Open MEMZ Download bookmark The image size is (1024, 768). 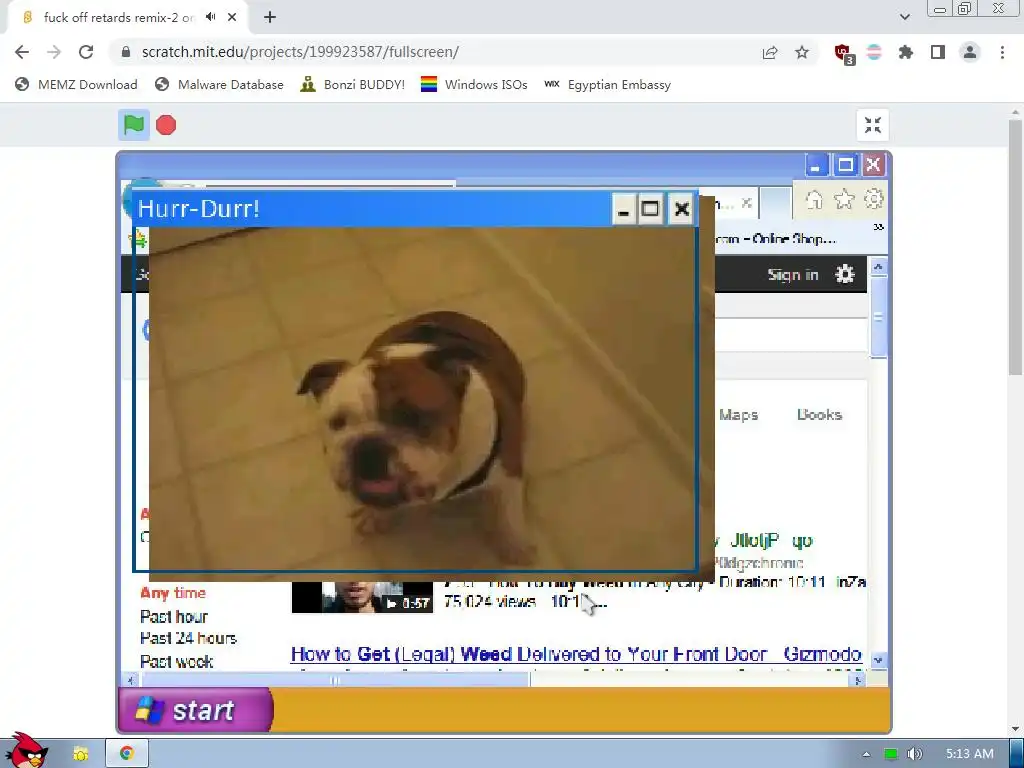coord(76,84)
